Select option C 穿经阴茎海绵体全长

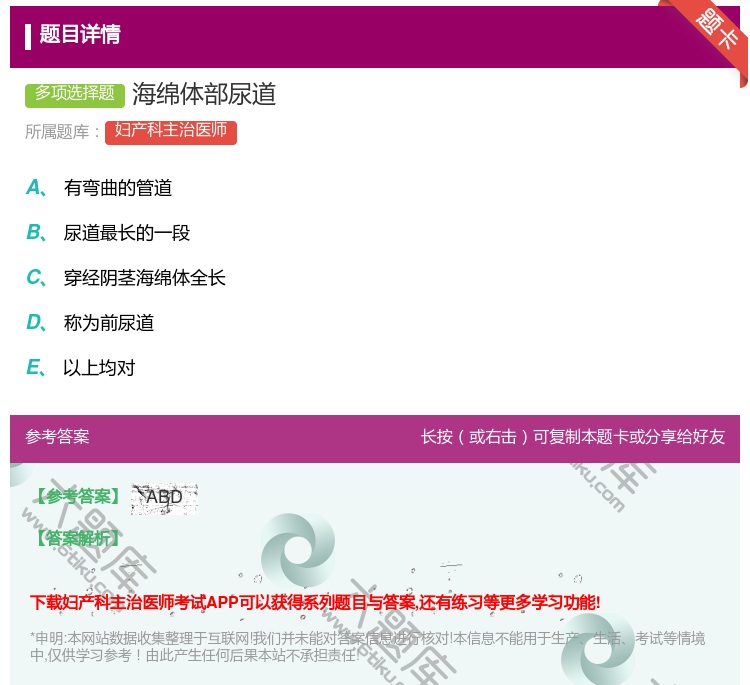[144, 277]
